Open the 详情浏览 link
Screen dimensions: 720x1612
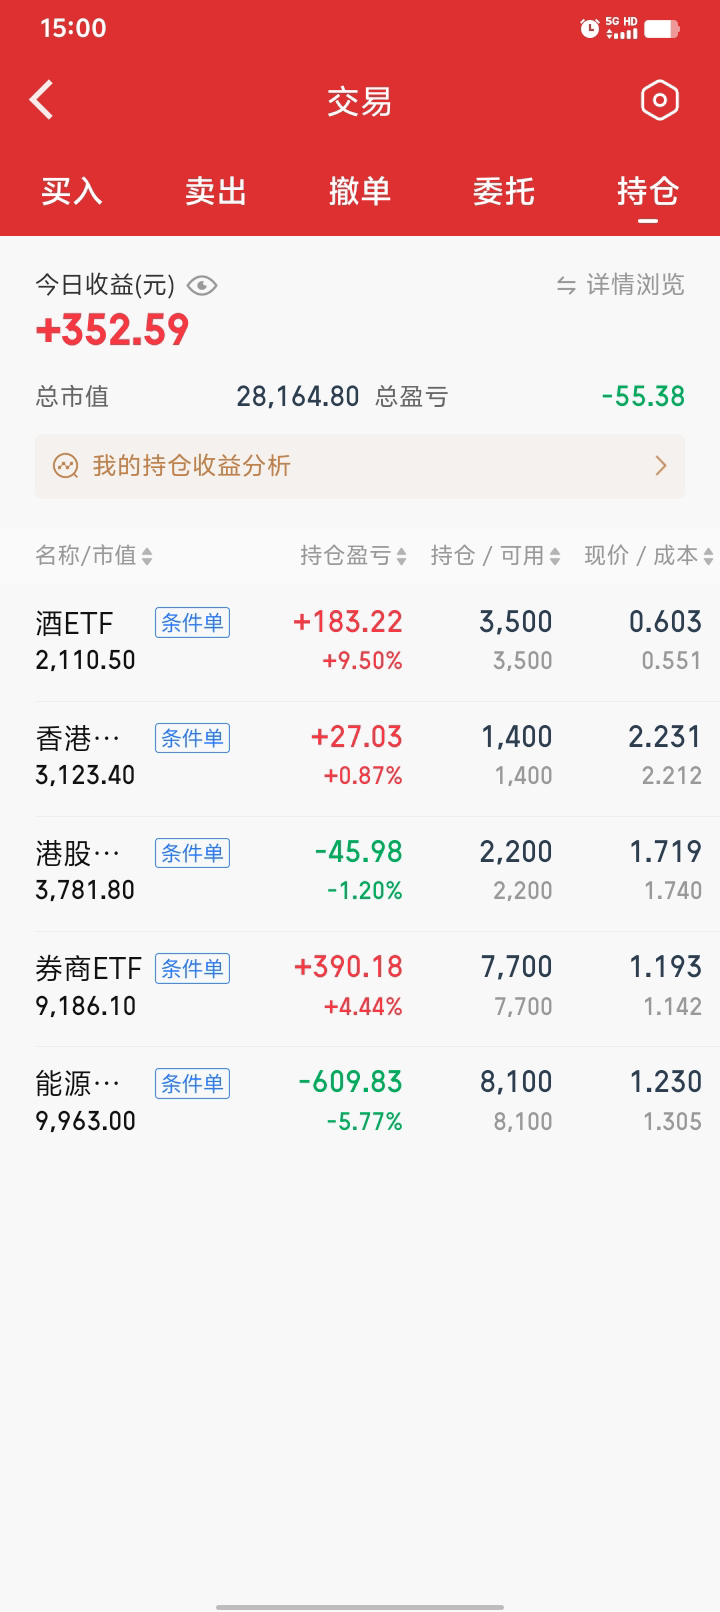[635, 285]
